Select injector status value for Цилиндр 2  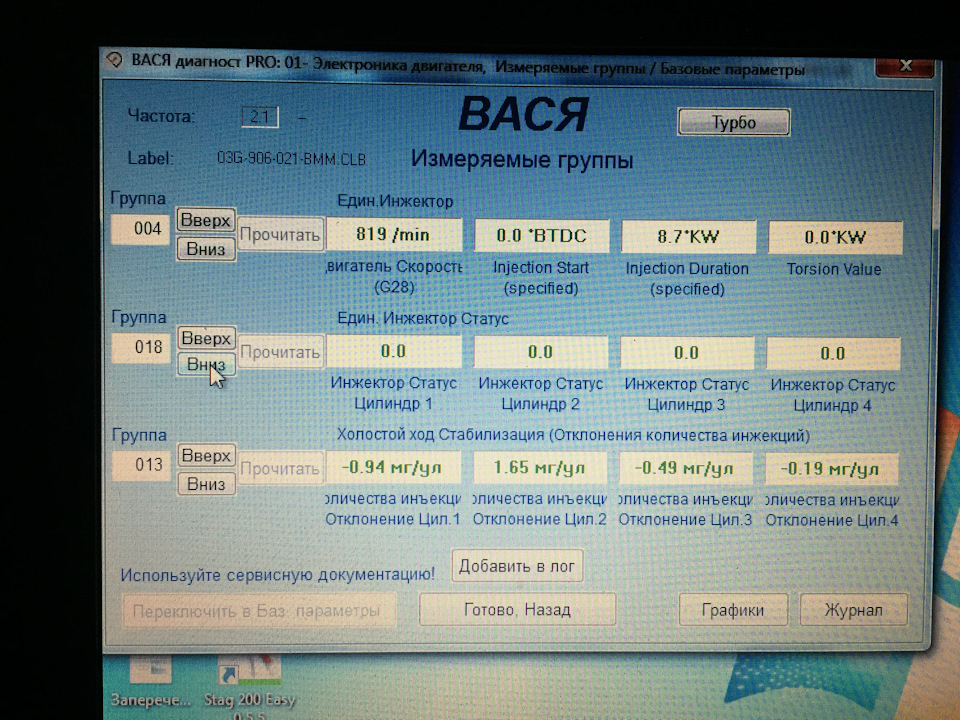point(541,352)
